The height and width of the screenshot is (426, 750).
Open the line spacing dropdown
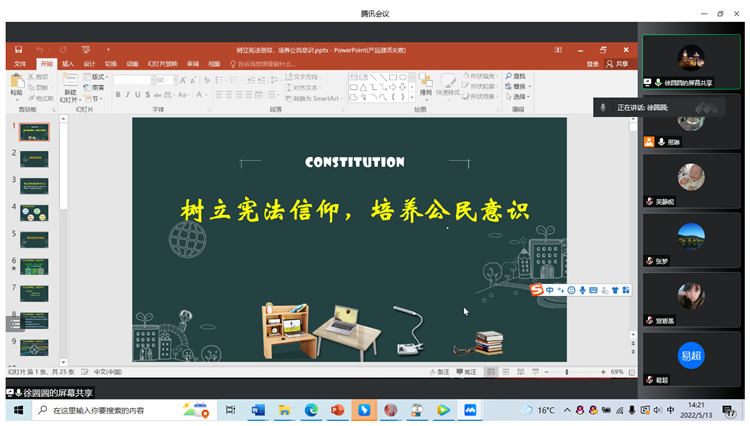click(x=276, y=80)
